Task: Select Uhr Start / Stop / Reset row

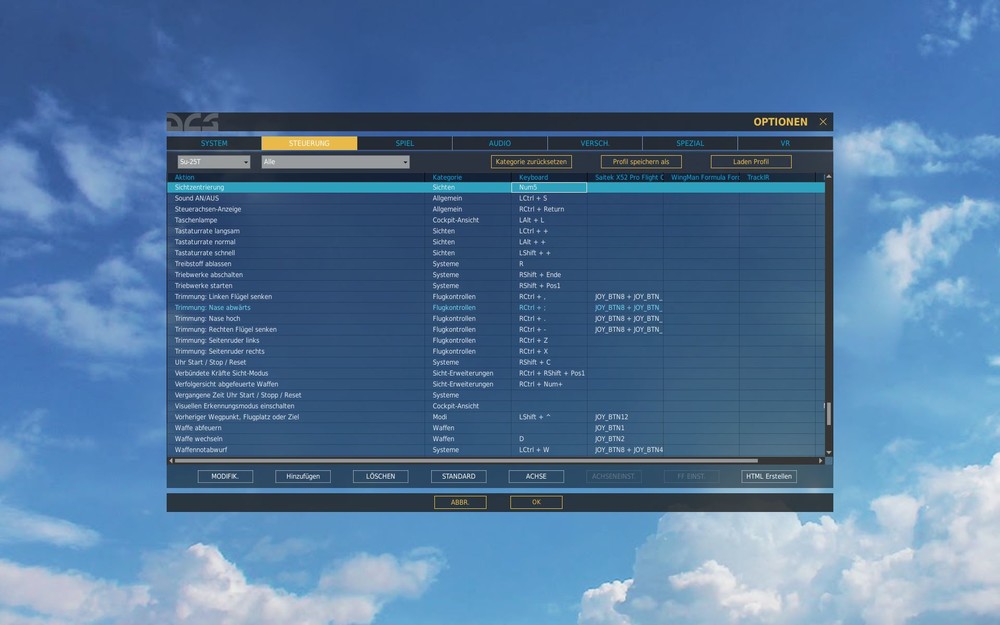Action: point(496,362)
